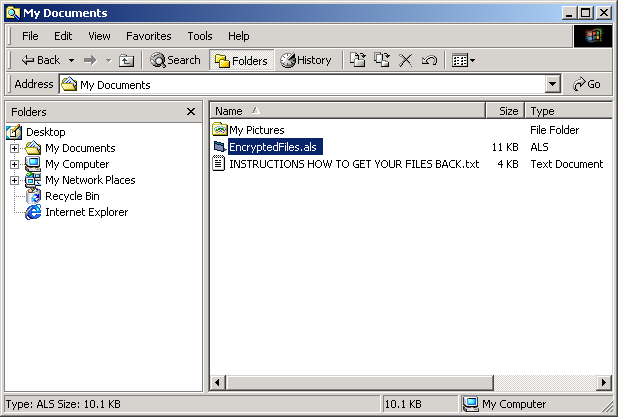Close the Folders pane
618x417 pixels.
[191, 112]
